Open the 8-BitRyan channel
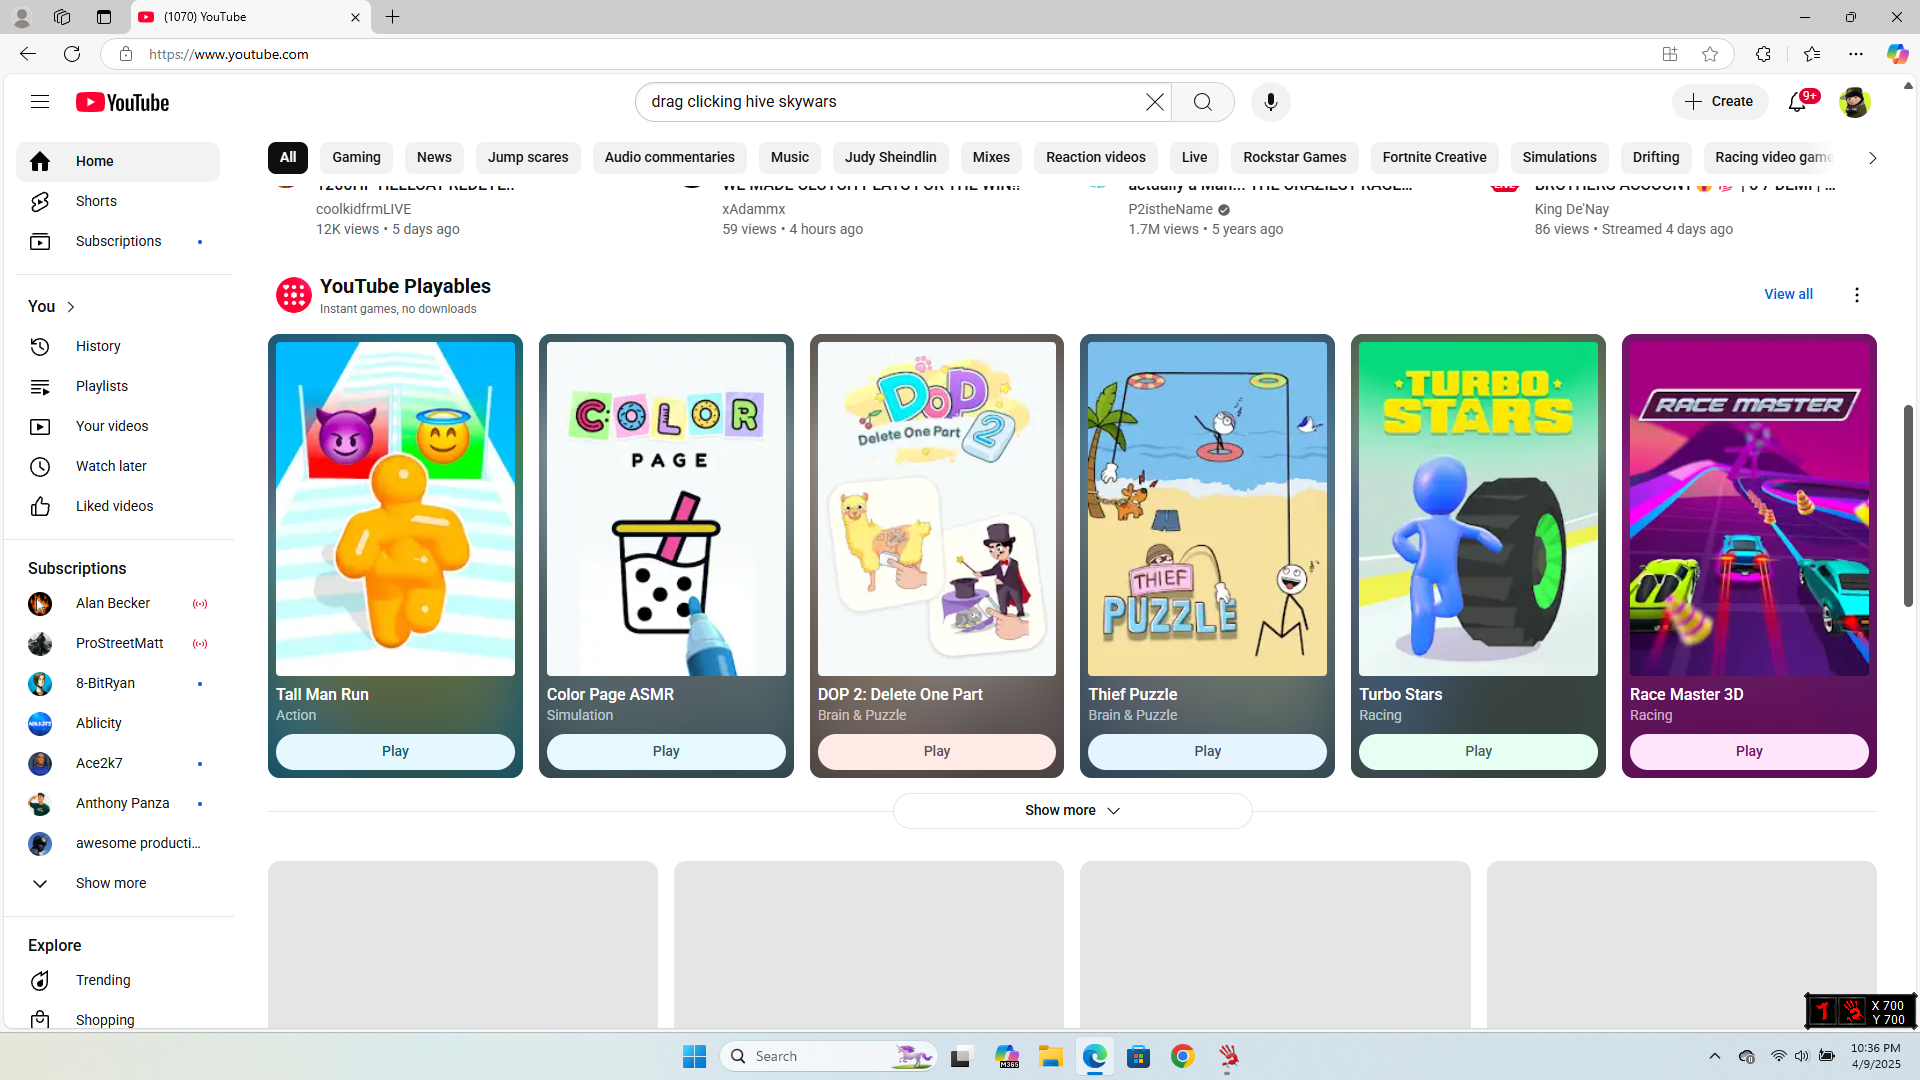 click(118, 684)
